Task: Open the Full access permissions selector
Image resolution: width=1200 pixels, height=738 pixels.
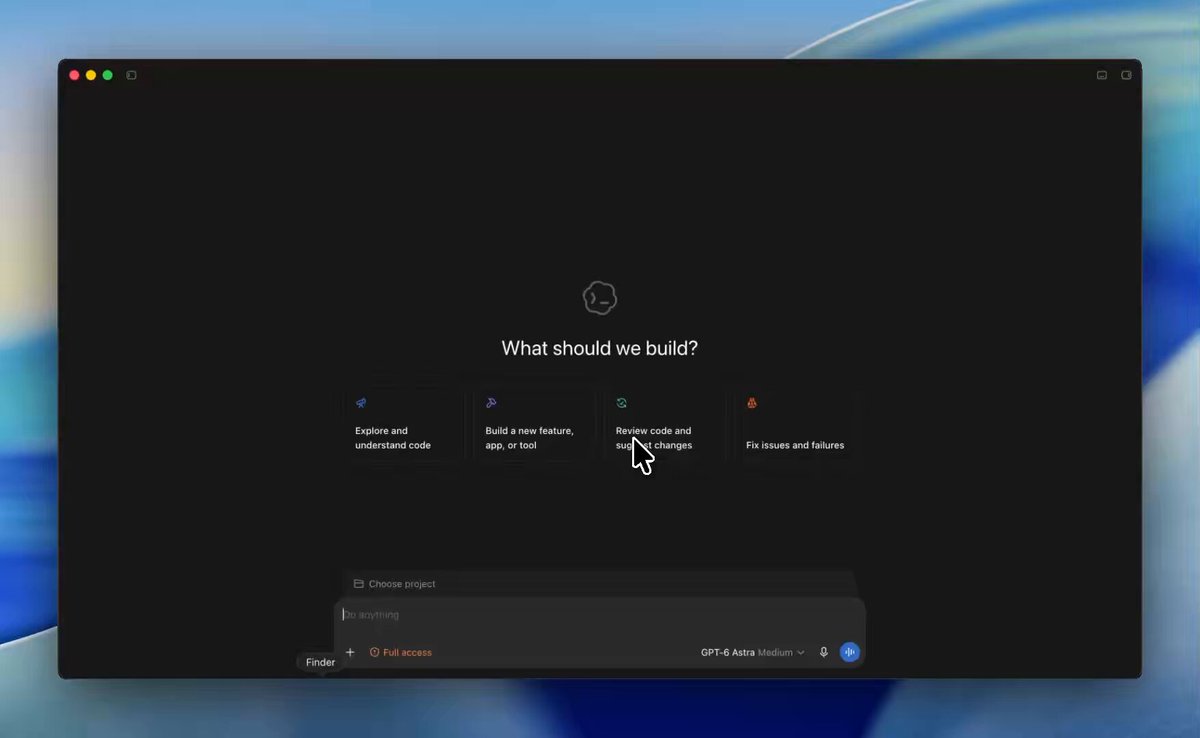Action: 401,652
